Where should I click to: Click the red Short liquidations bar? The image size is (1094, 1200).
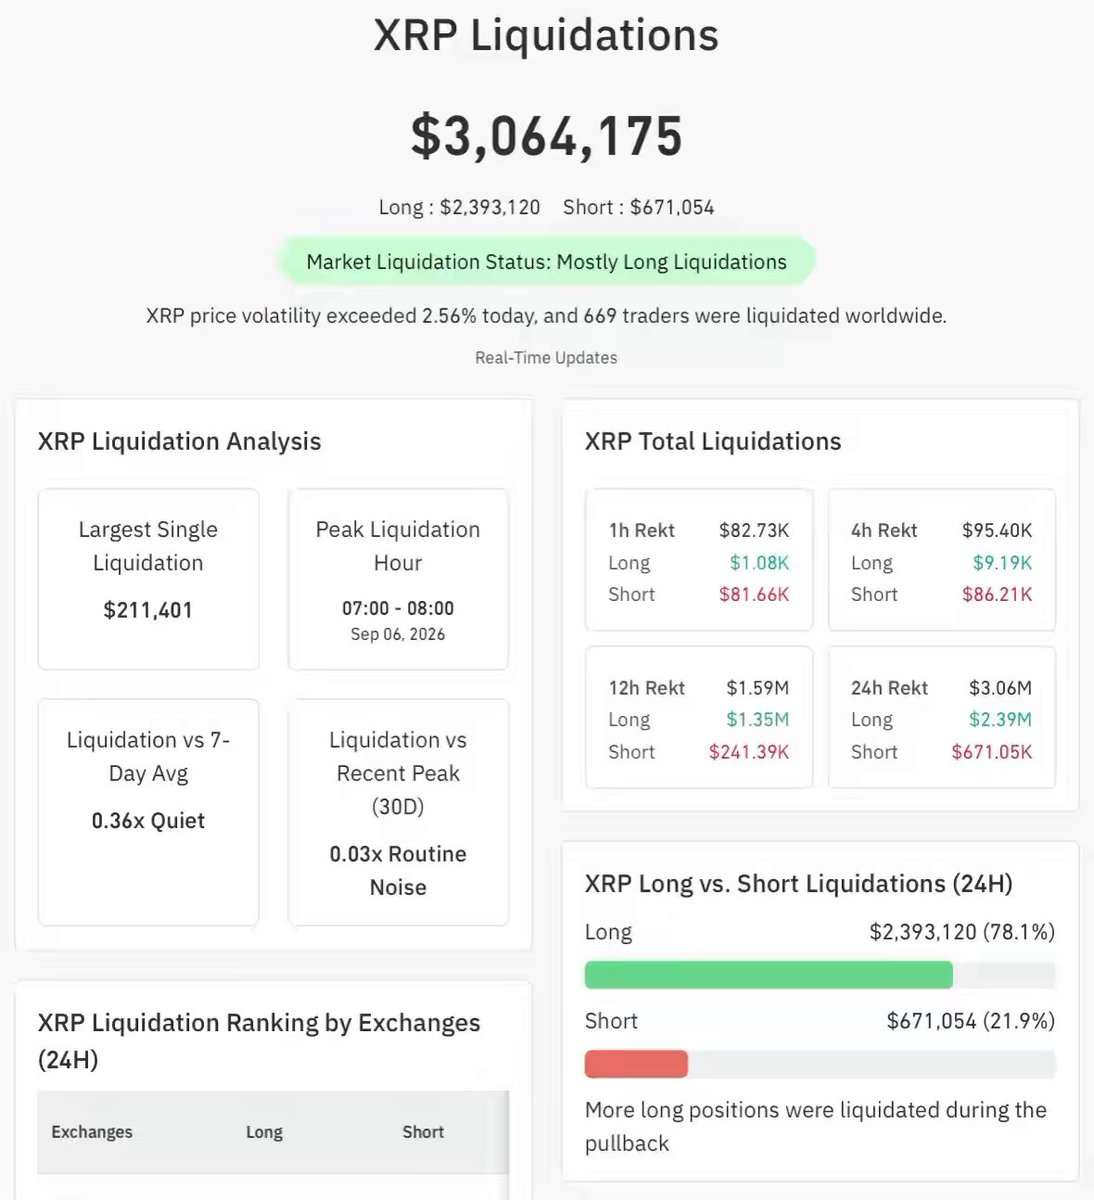(636, 1064)
